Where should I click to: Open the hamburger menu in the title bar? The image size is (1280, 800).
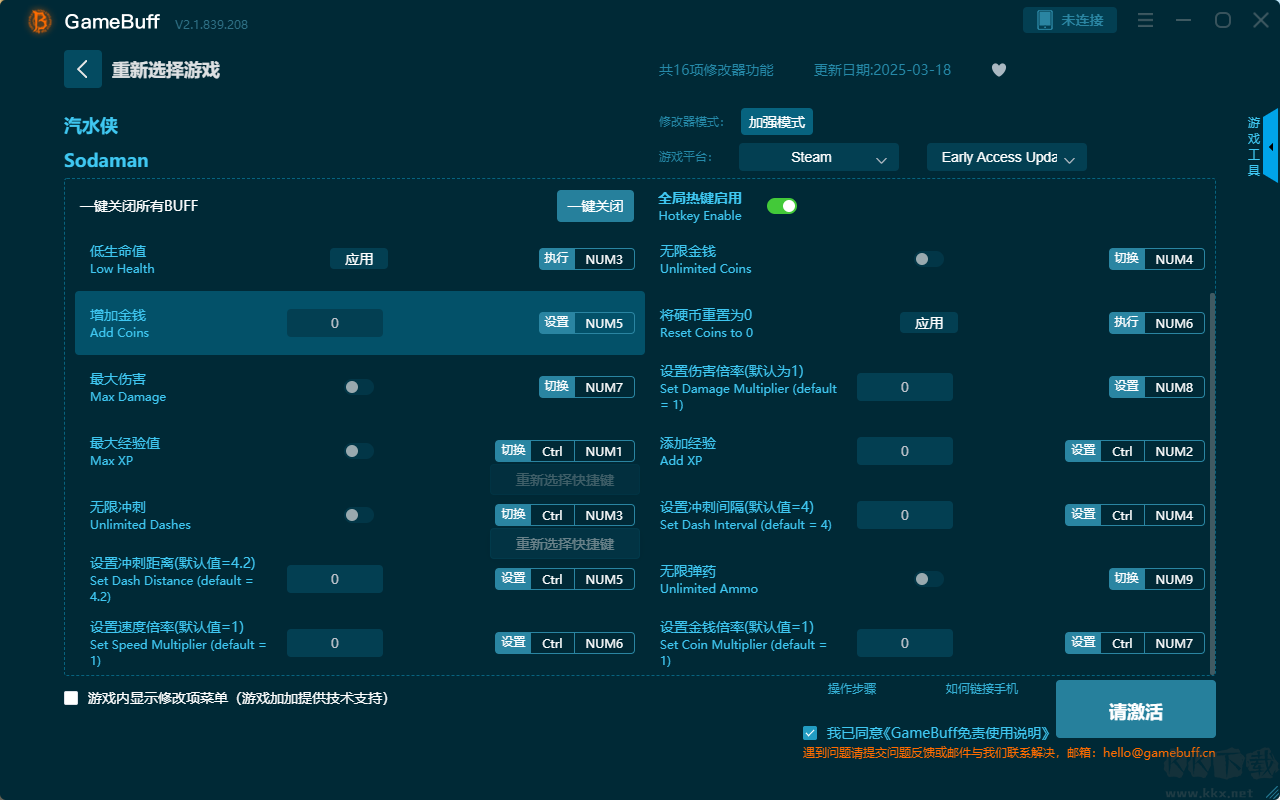click(x=1146, y=20)
